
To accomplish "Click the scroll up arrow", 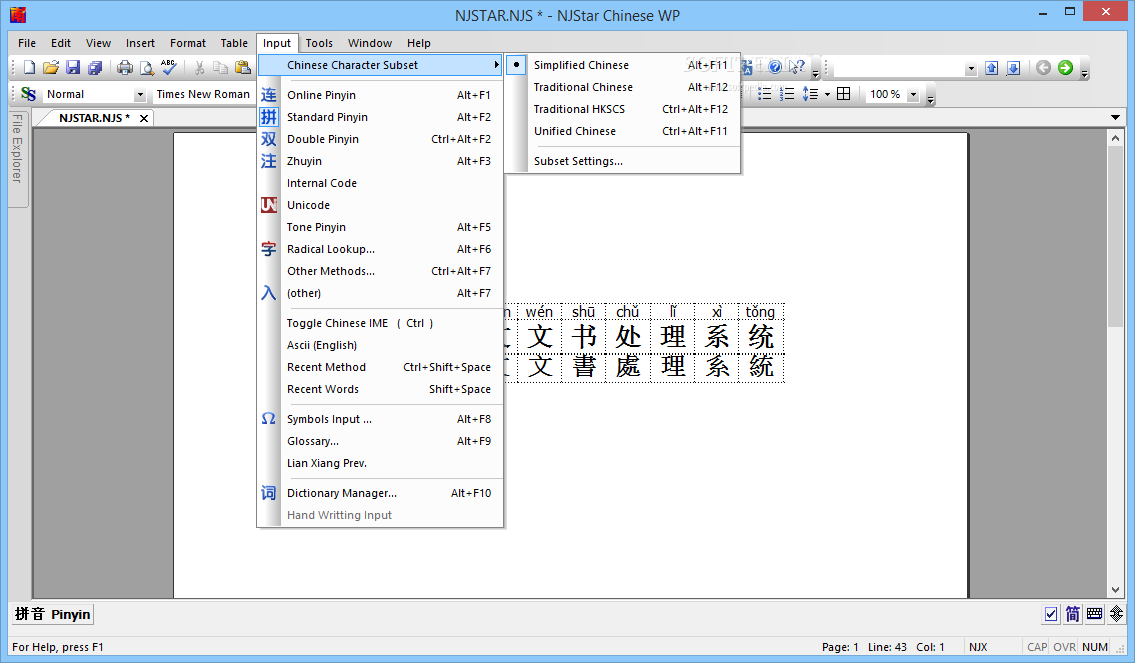I will [x=1115, y=138].
